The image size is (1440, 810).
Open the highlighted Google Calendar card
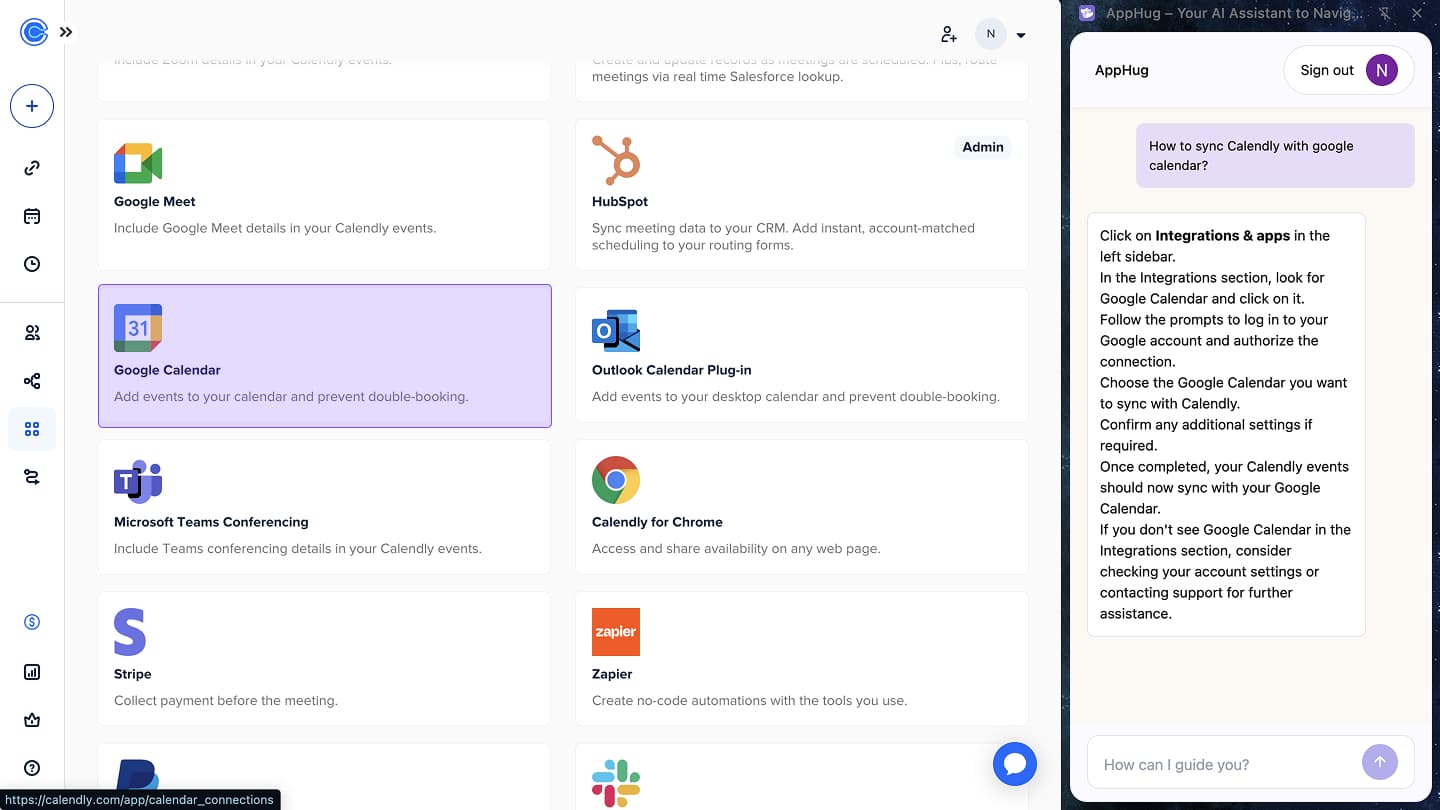click(324, 356)
